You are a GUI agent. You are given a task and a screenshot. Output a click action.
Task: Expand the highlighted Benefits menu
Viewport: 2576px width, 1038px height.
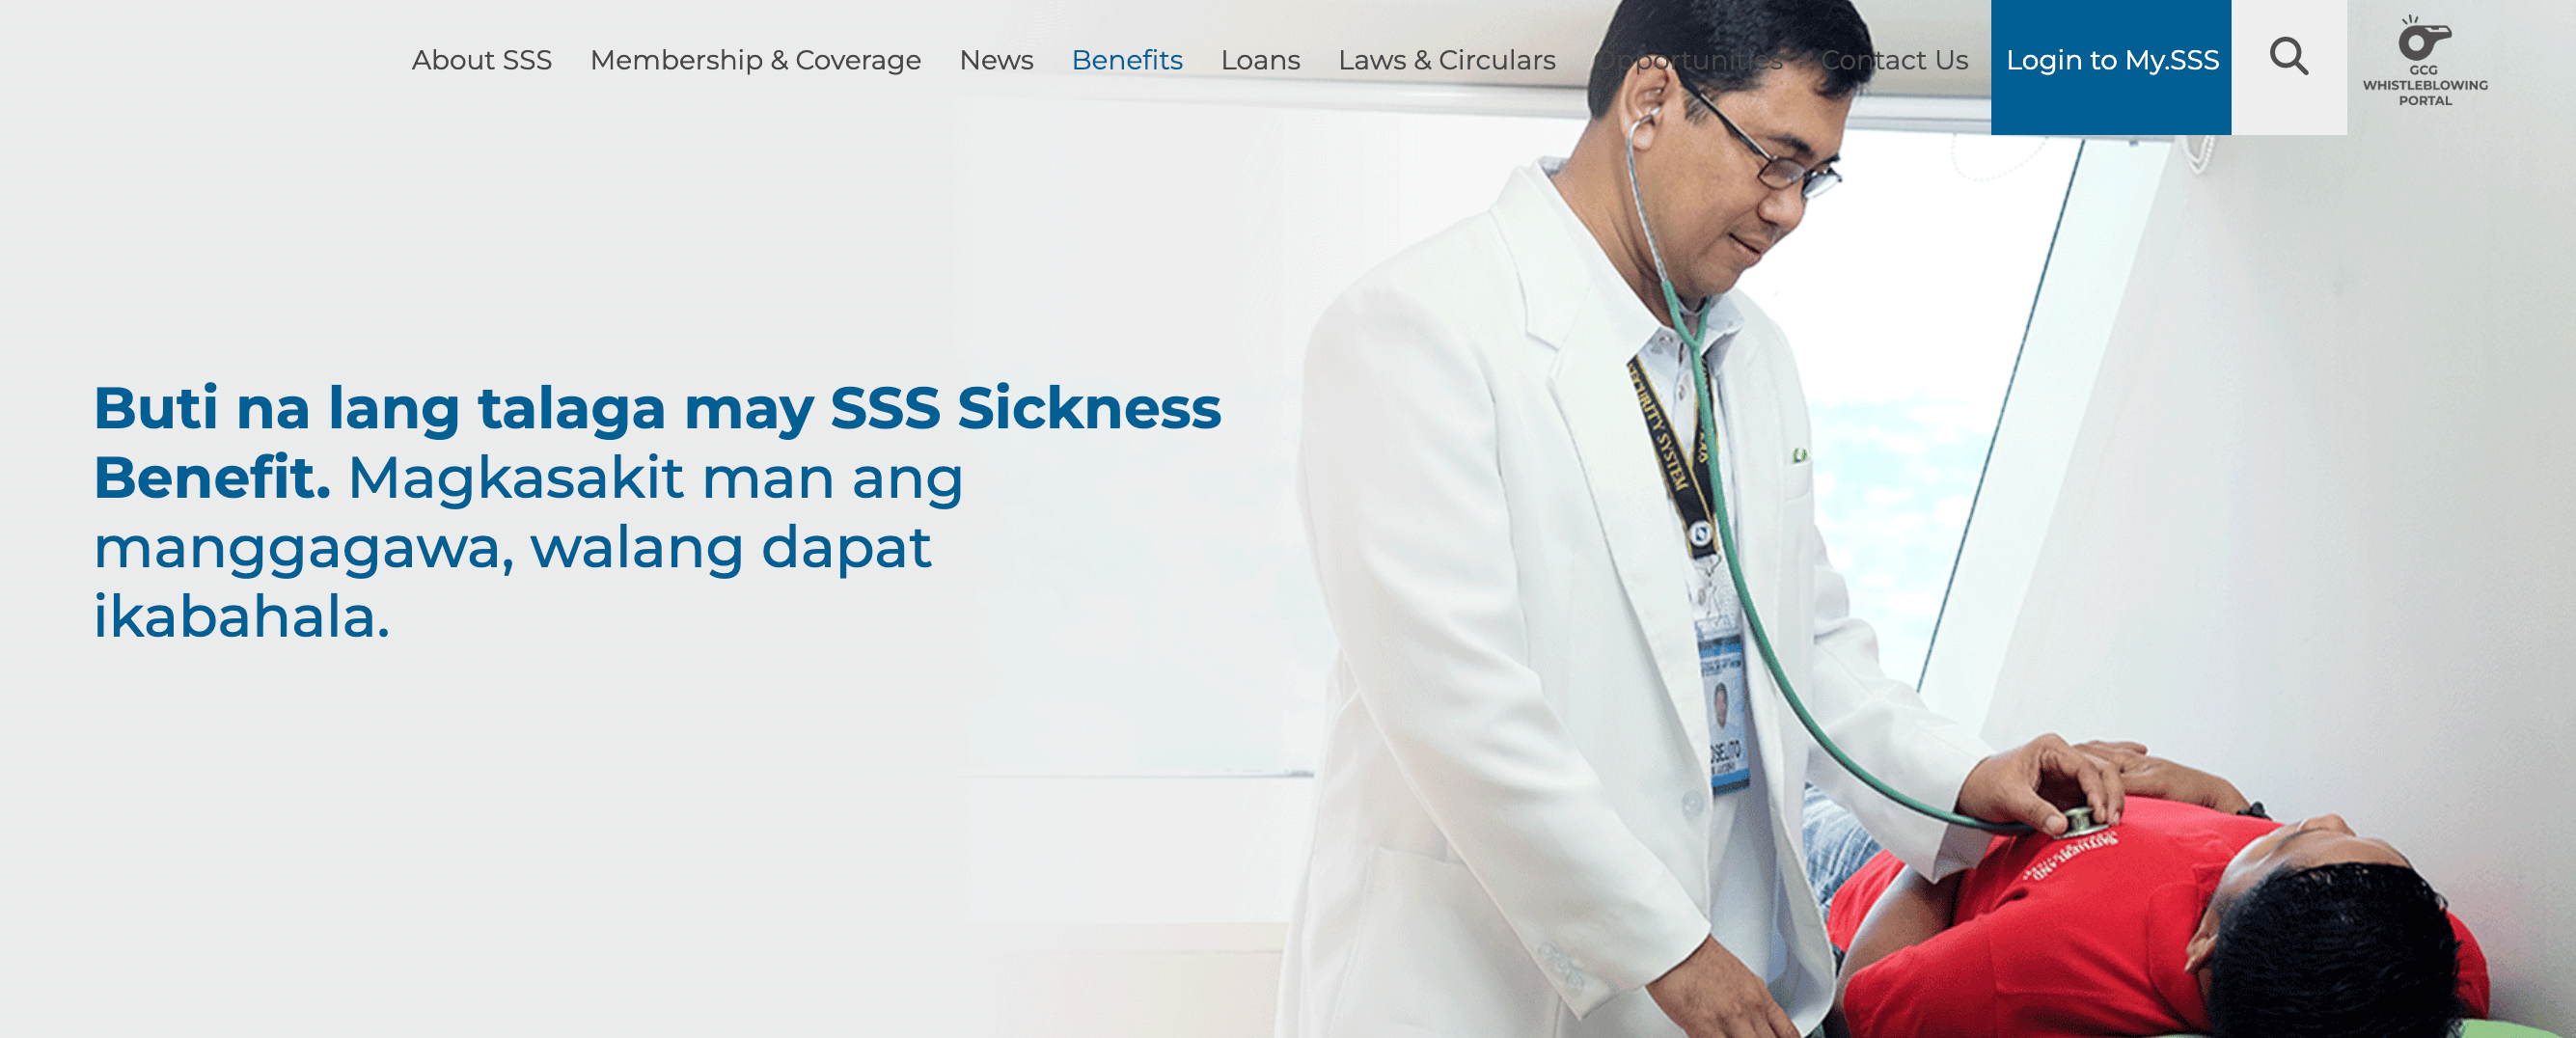coord(1127,60)
